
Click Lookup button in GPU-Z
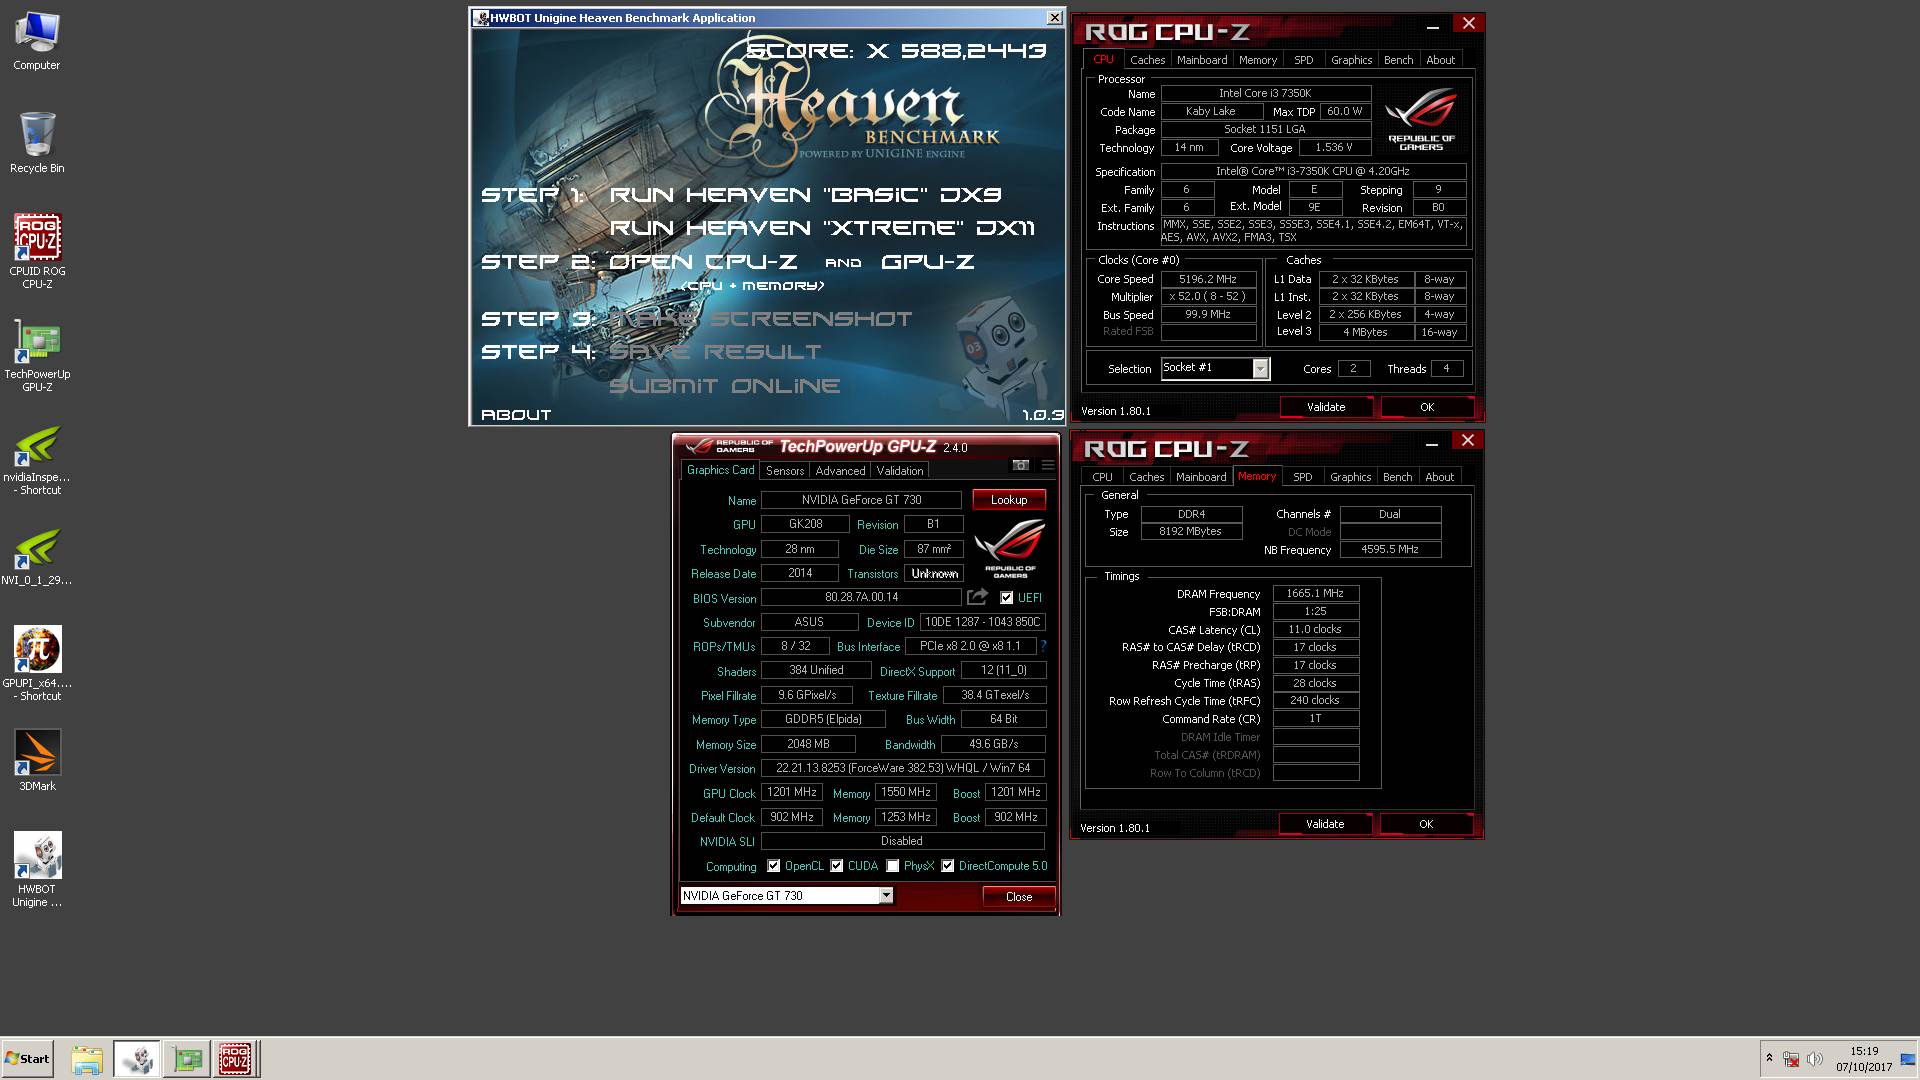click(x=1009, y=500)
